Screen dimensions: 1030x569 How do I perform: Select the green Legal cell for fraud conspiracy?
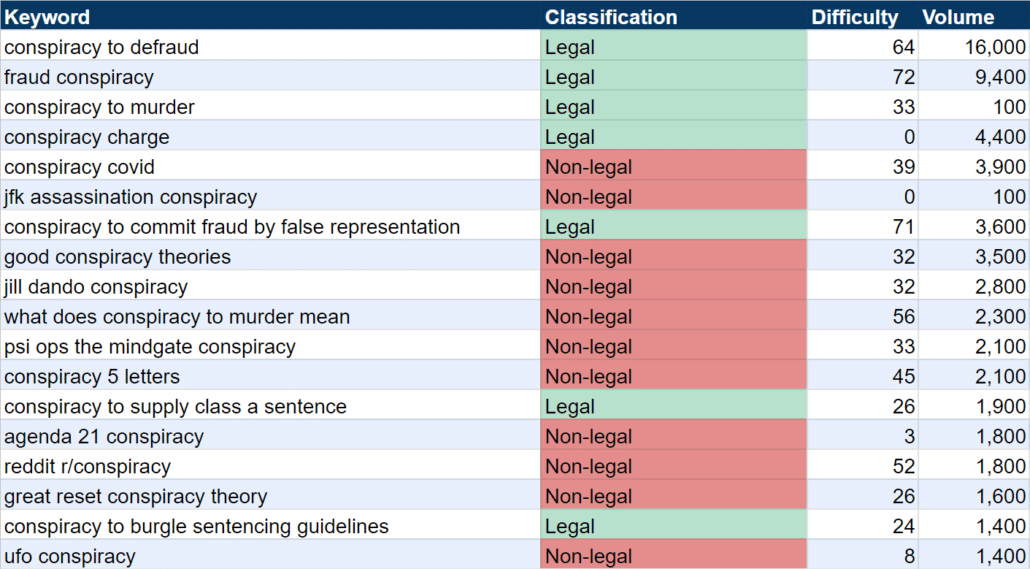click(673, 77)
